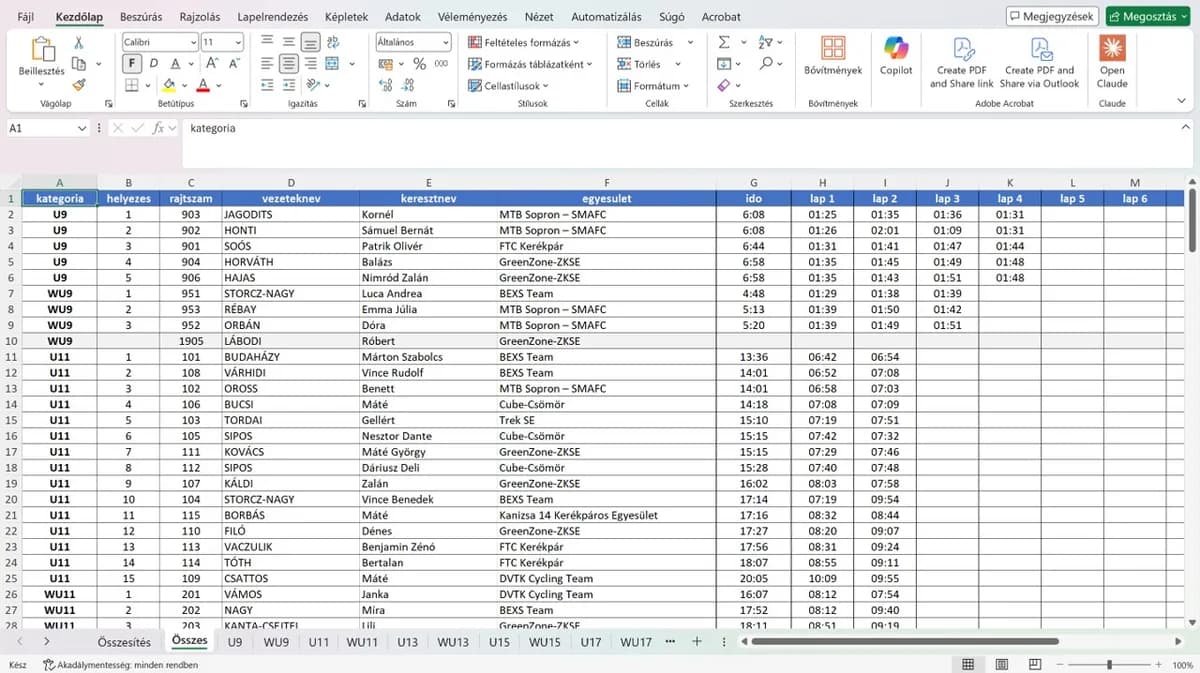The image size is (1200, 673).
Task: Apply thousands separator 000 format
Action: tap(440, 64)
